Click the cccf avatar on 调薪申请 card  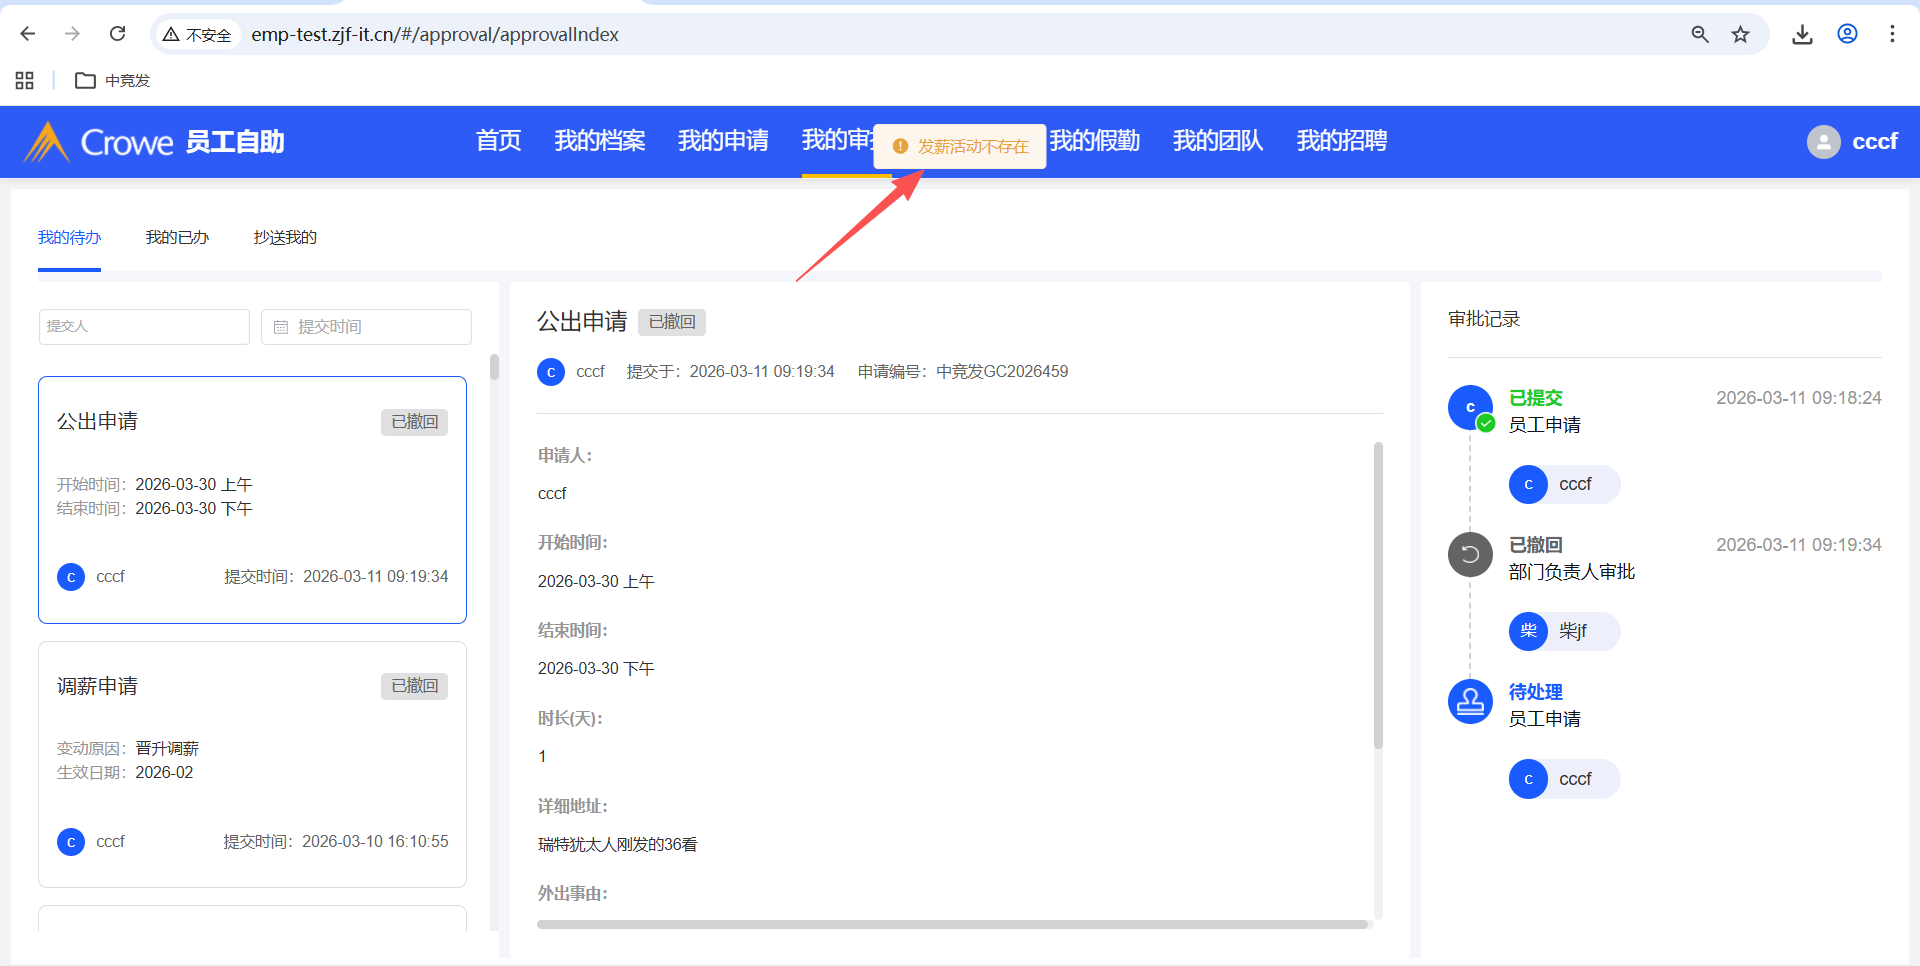(x=71, y=842)
